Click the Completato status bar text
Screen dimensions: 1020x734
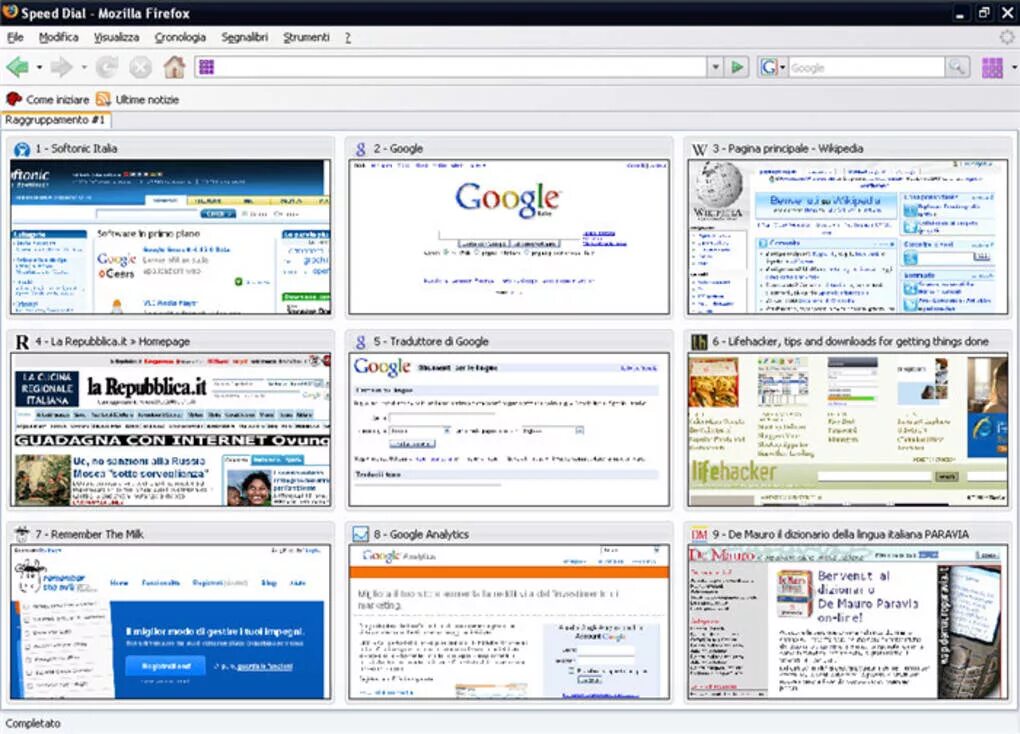[x=33, y=723]
